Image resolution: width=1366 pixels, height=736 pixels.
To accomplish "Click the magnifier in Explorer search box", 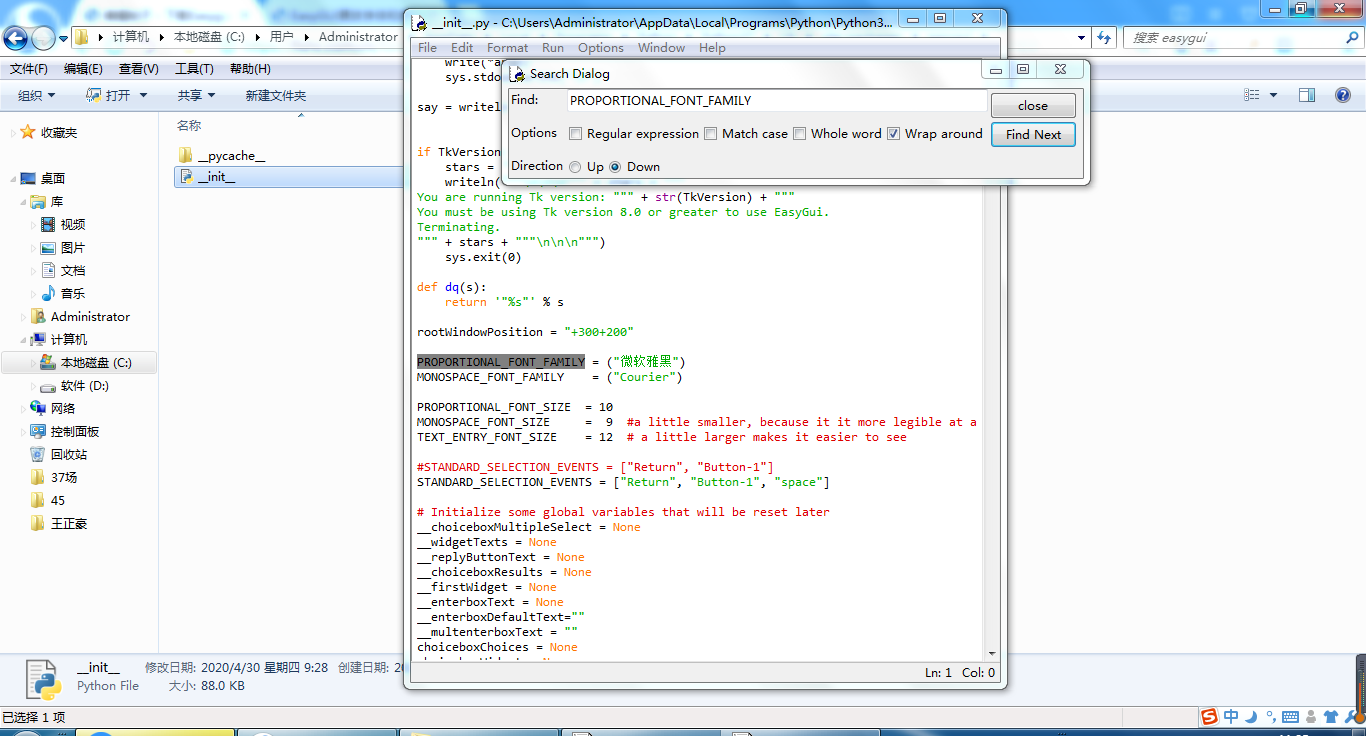I will click(x=1351, y=37).
